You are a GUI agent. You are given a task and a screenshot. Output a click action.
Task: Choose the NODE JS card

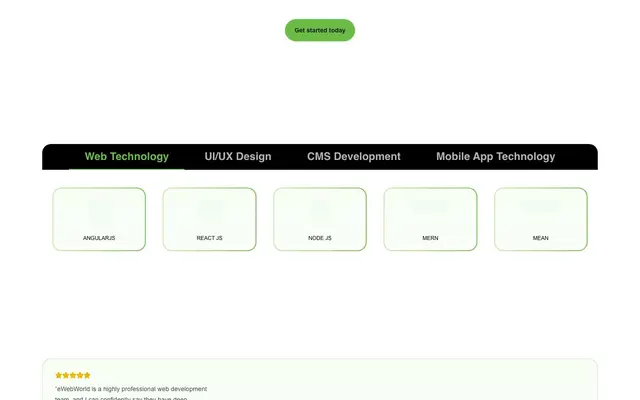[320, 219]
